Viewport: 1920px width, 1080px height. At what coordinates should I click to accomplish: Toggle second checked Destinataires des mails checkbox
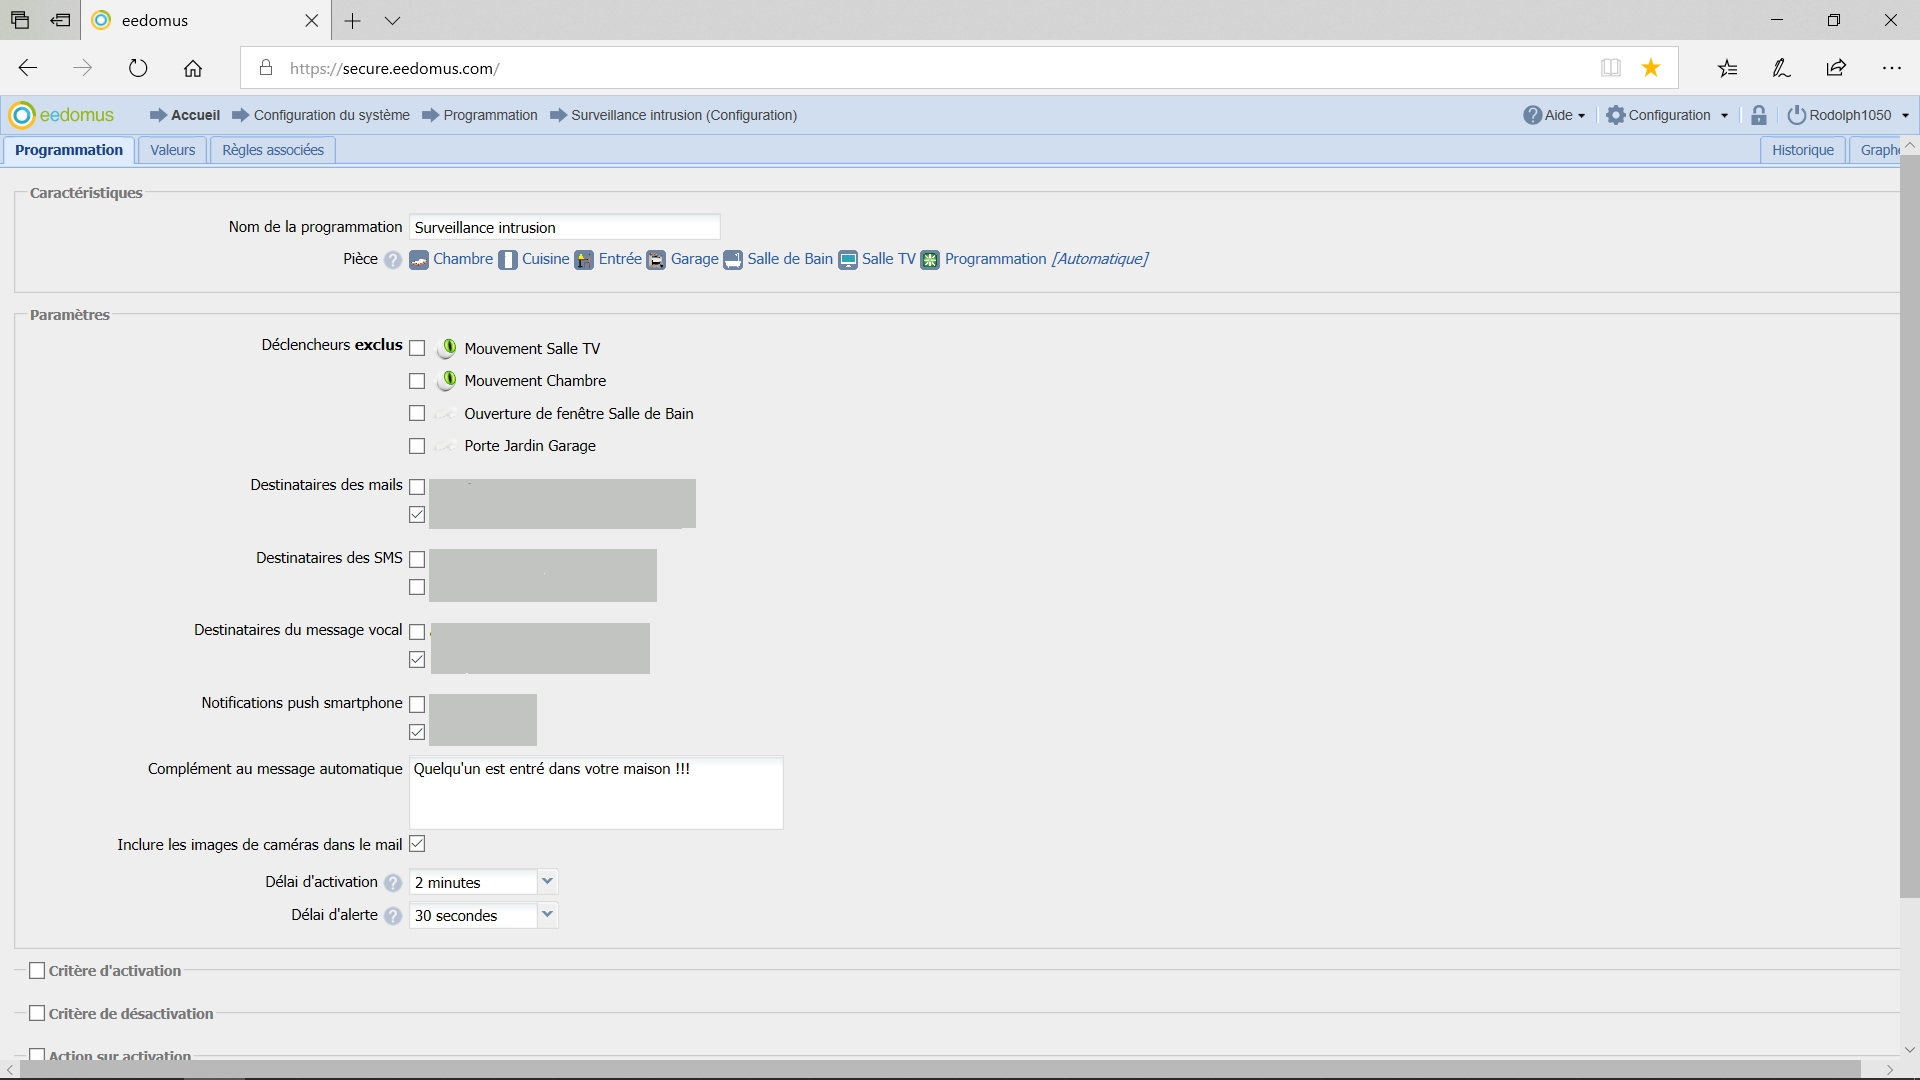(x=417, y=514)
